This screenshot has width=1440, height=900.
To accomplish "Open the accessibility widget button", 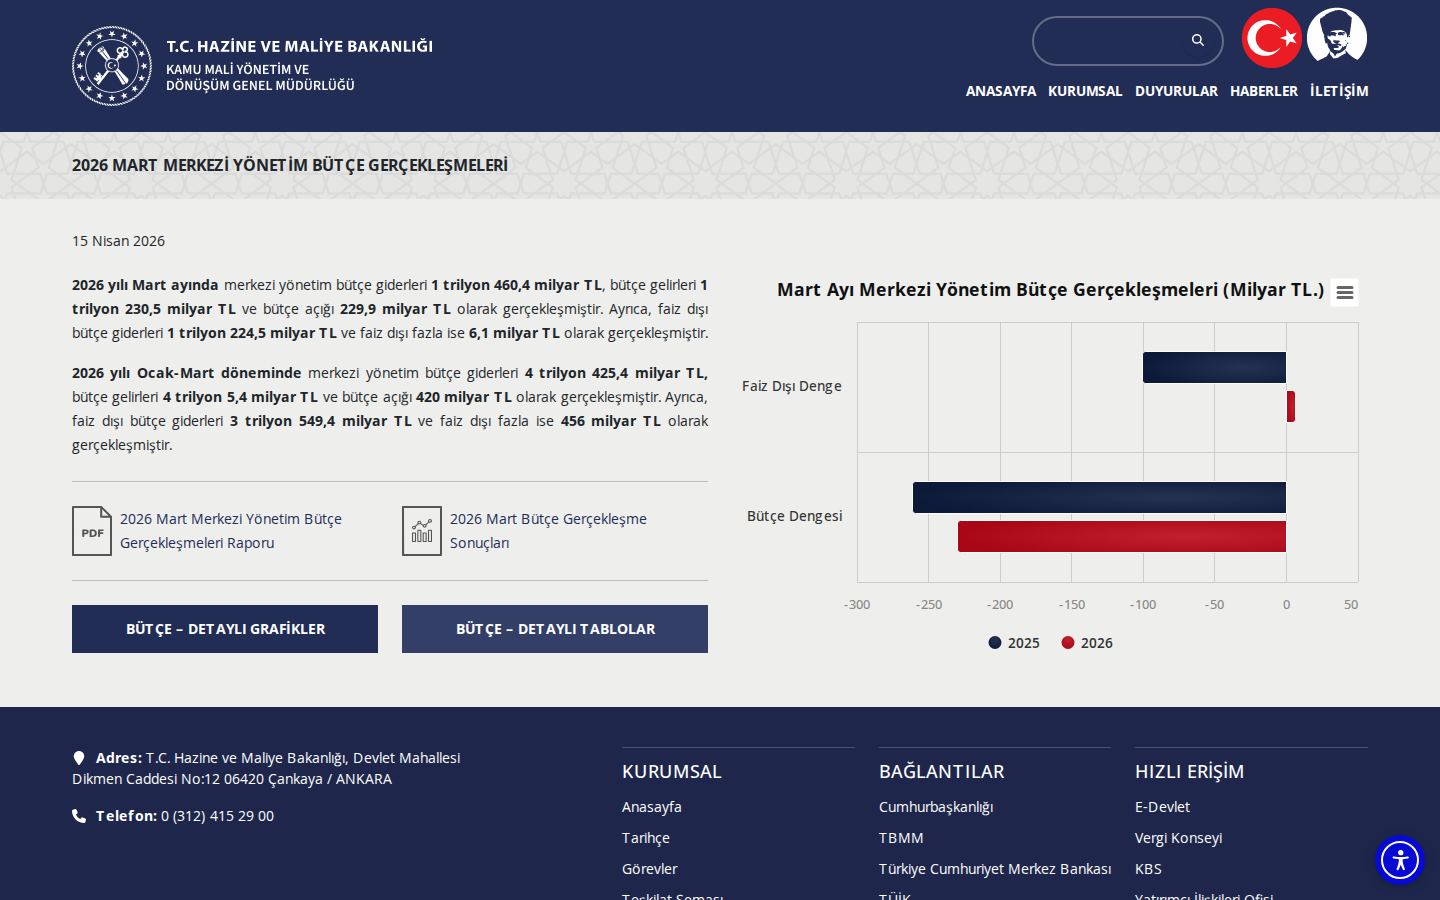I will point(1400,860).
